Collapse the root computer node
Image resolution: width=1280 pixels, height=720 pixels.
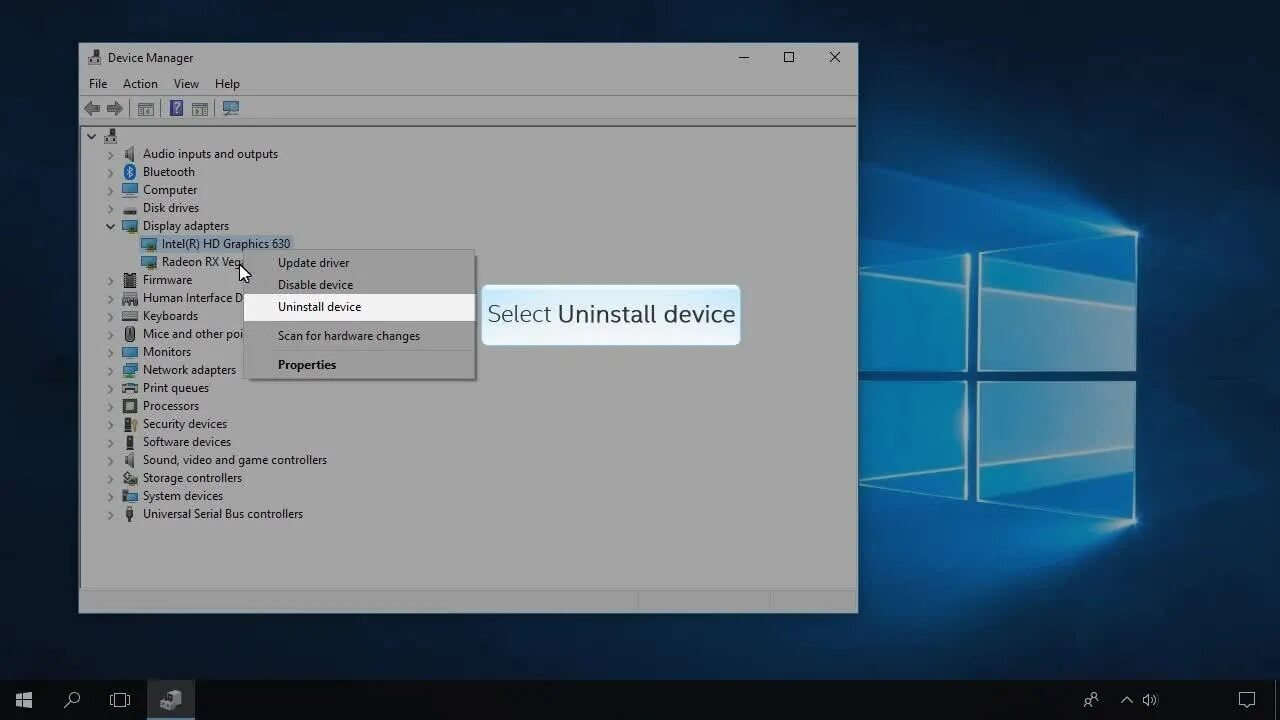pyautogui.click(x=91, y=136)
